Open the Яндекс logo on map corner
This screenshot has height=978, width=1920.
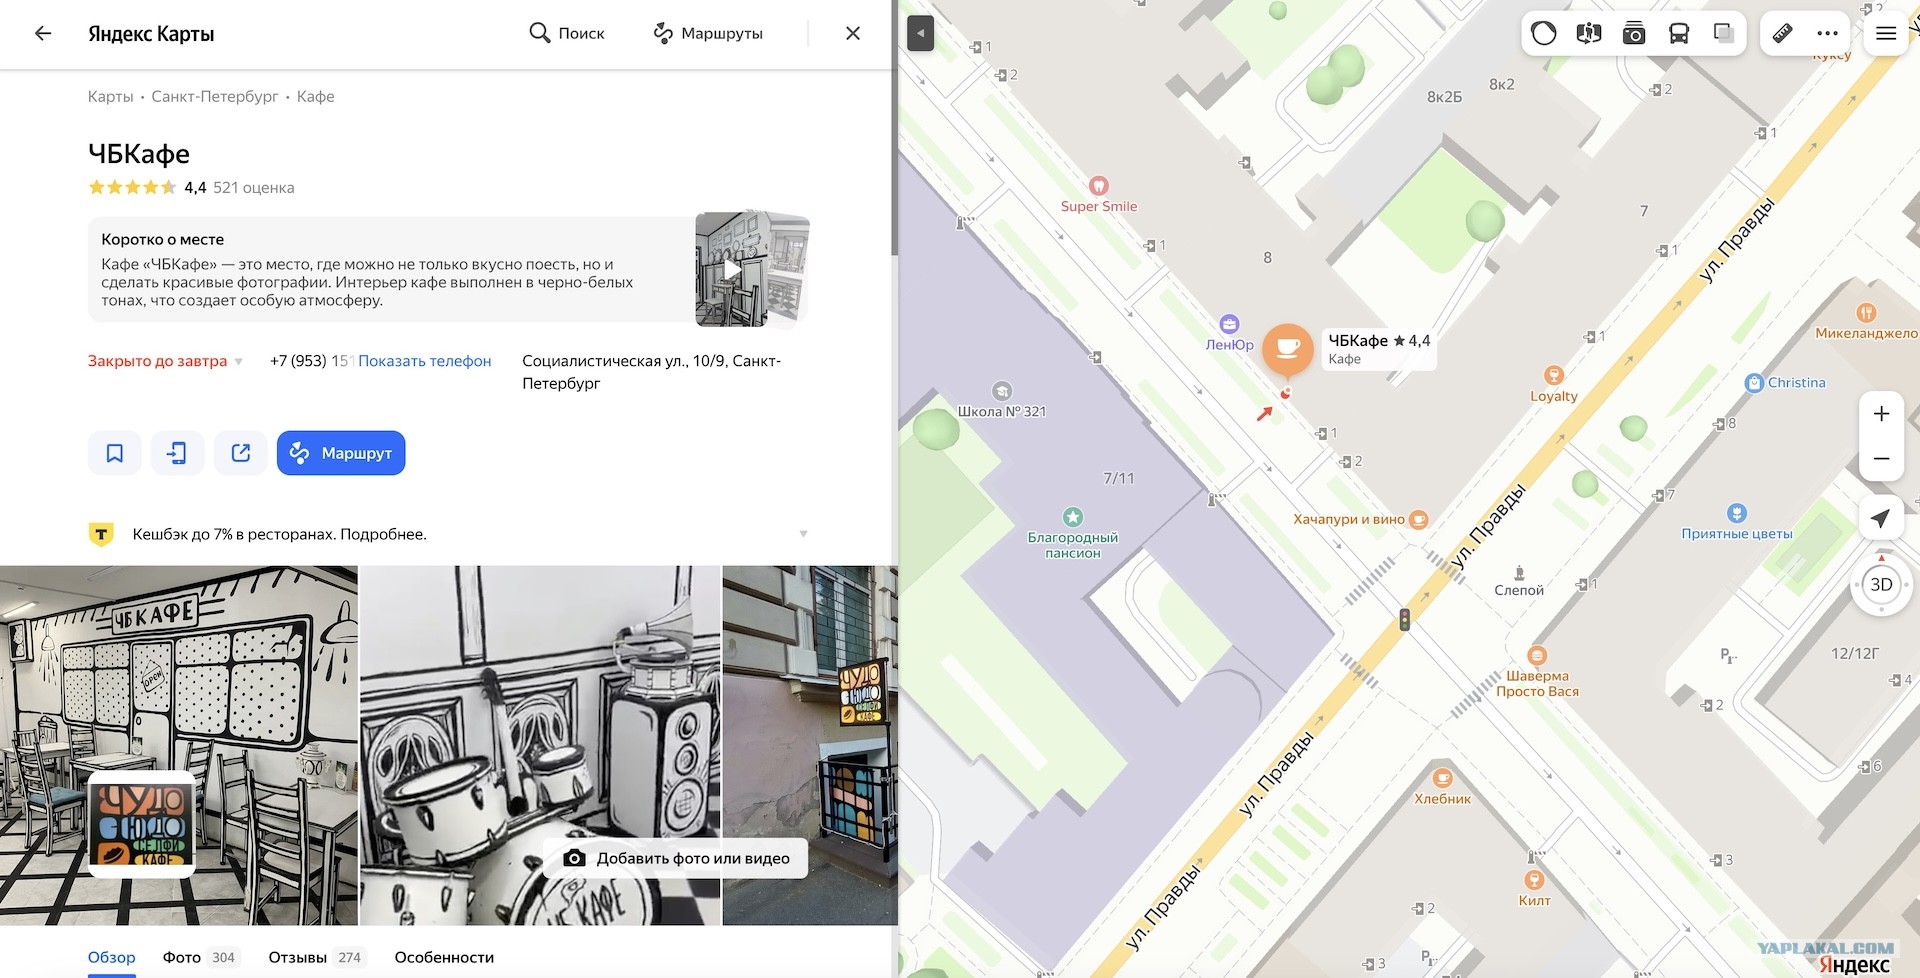tap(1854, 964)
